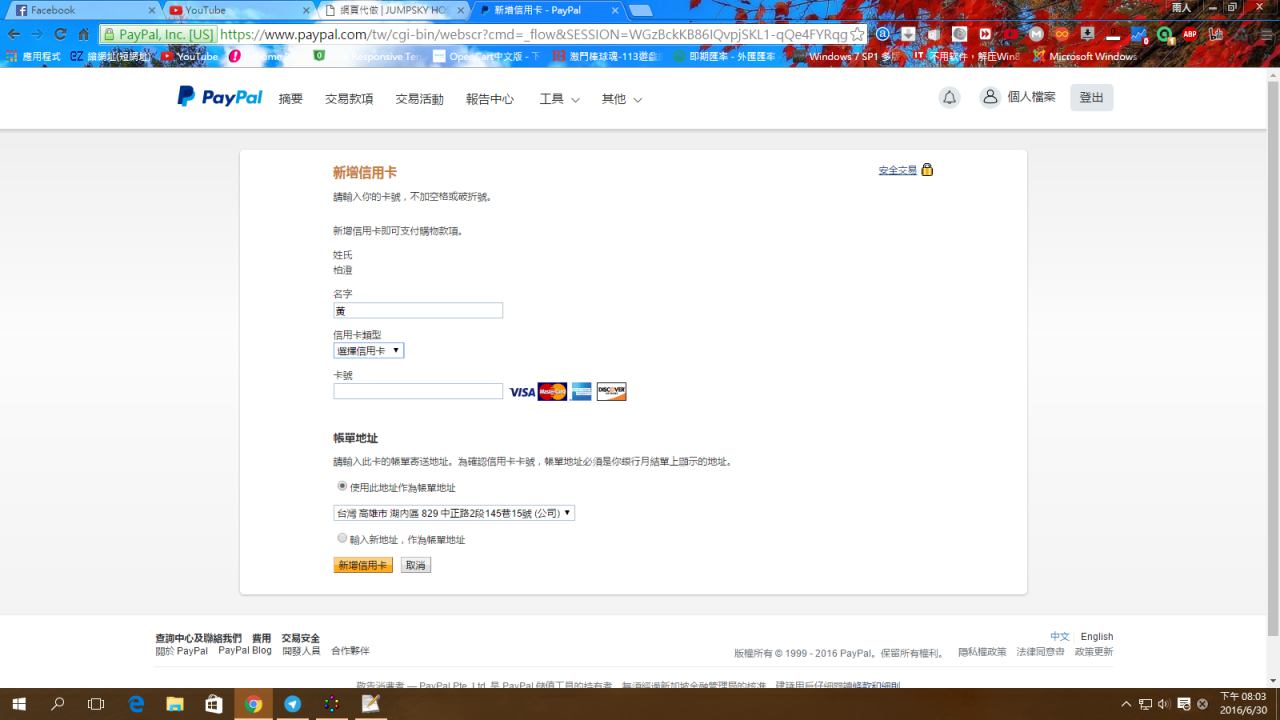Click the 中文 language link in footer
Image resolution: width=1280 pixels, height=720 pixels.
coord(1060,636)
